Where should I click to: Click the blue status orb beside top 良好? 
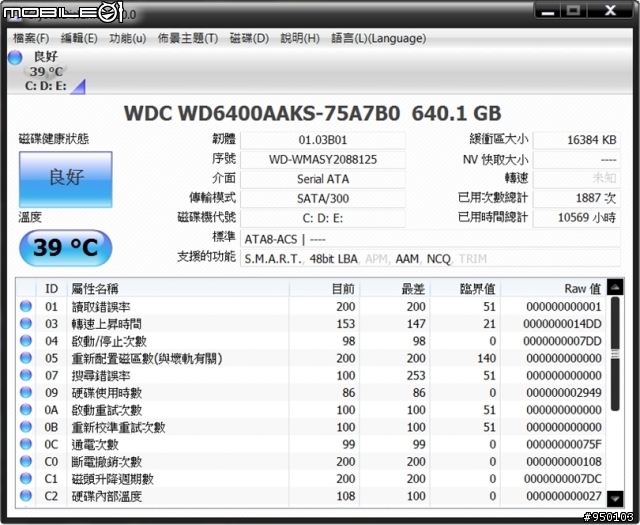pyautogui.click(x=15, y=58)
